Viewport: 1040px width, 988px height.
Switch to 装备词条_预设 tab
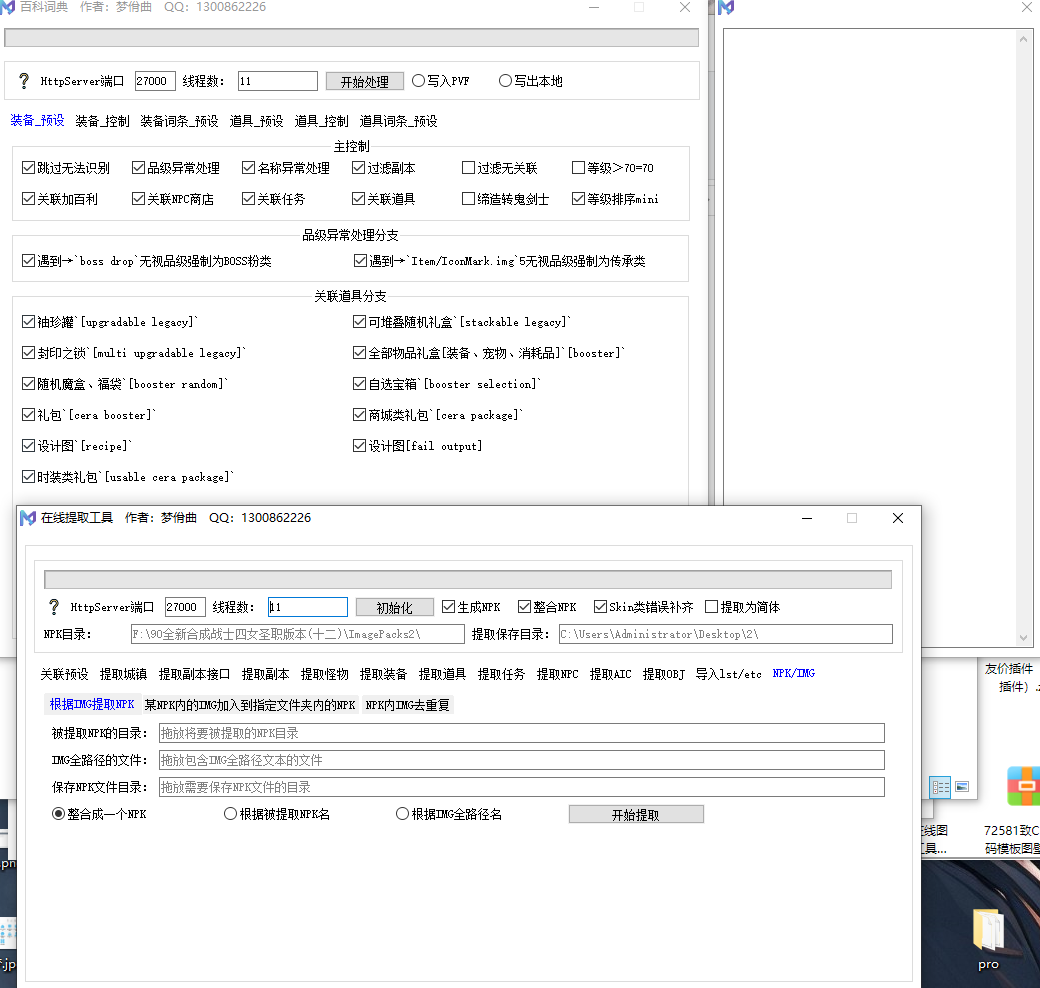pyautogui.click(x=179, y=121)
